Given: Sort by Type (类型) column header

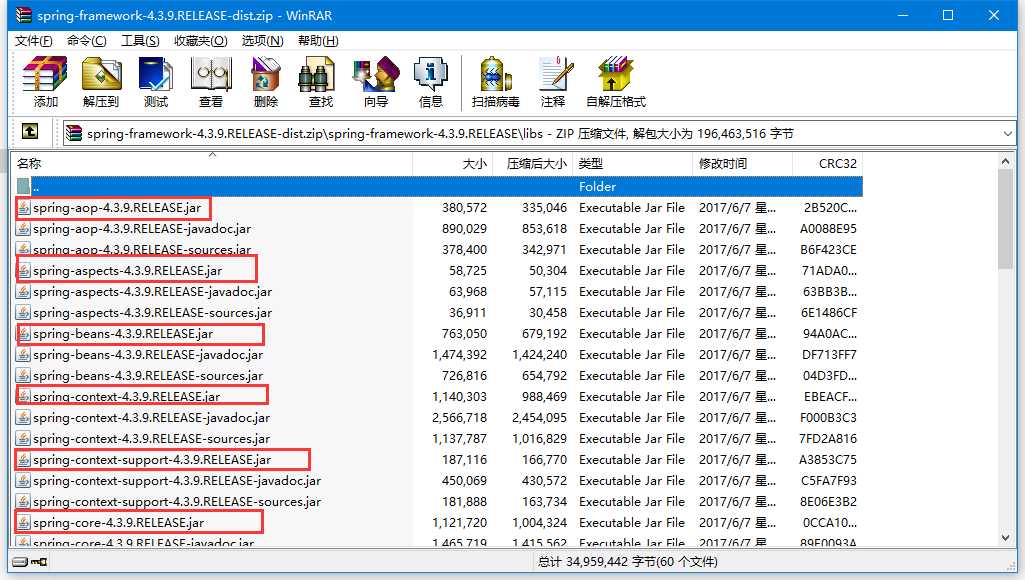Looking at the screenshot, I should point(632,163).
